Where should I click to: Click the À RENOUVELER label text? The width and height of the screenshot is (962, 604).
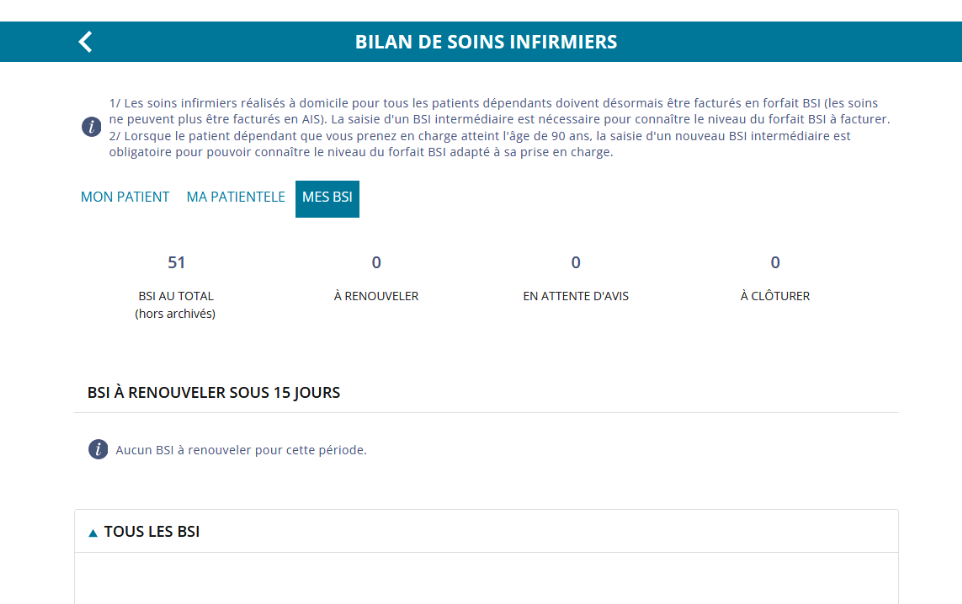(376, 296)
